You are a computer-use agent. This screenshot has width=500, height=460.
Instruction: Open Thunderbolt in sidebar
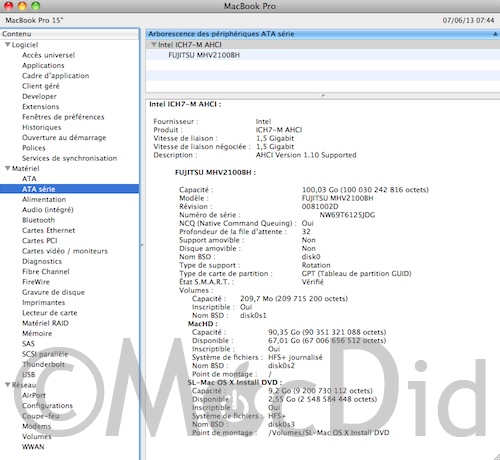(43, 364)
